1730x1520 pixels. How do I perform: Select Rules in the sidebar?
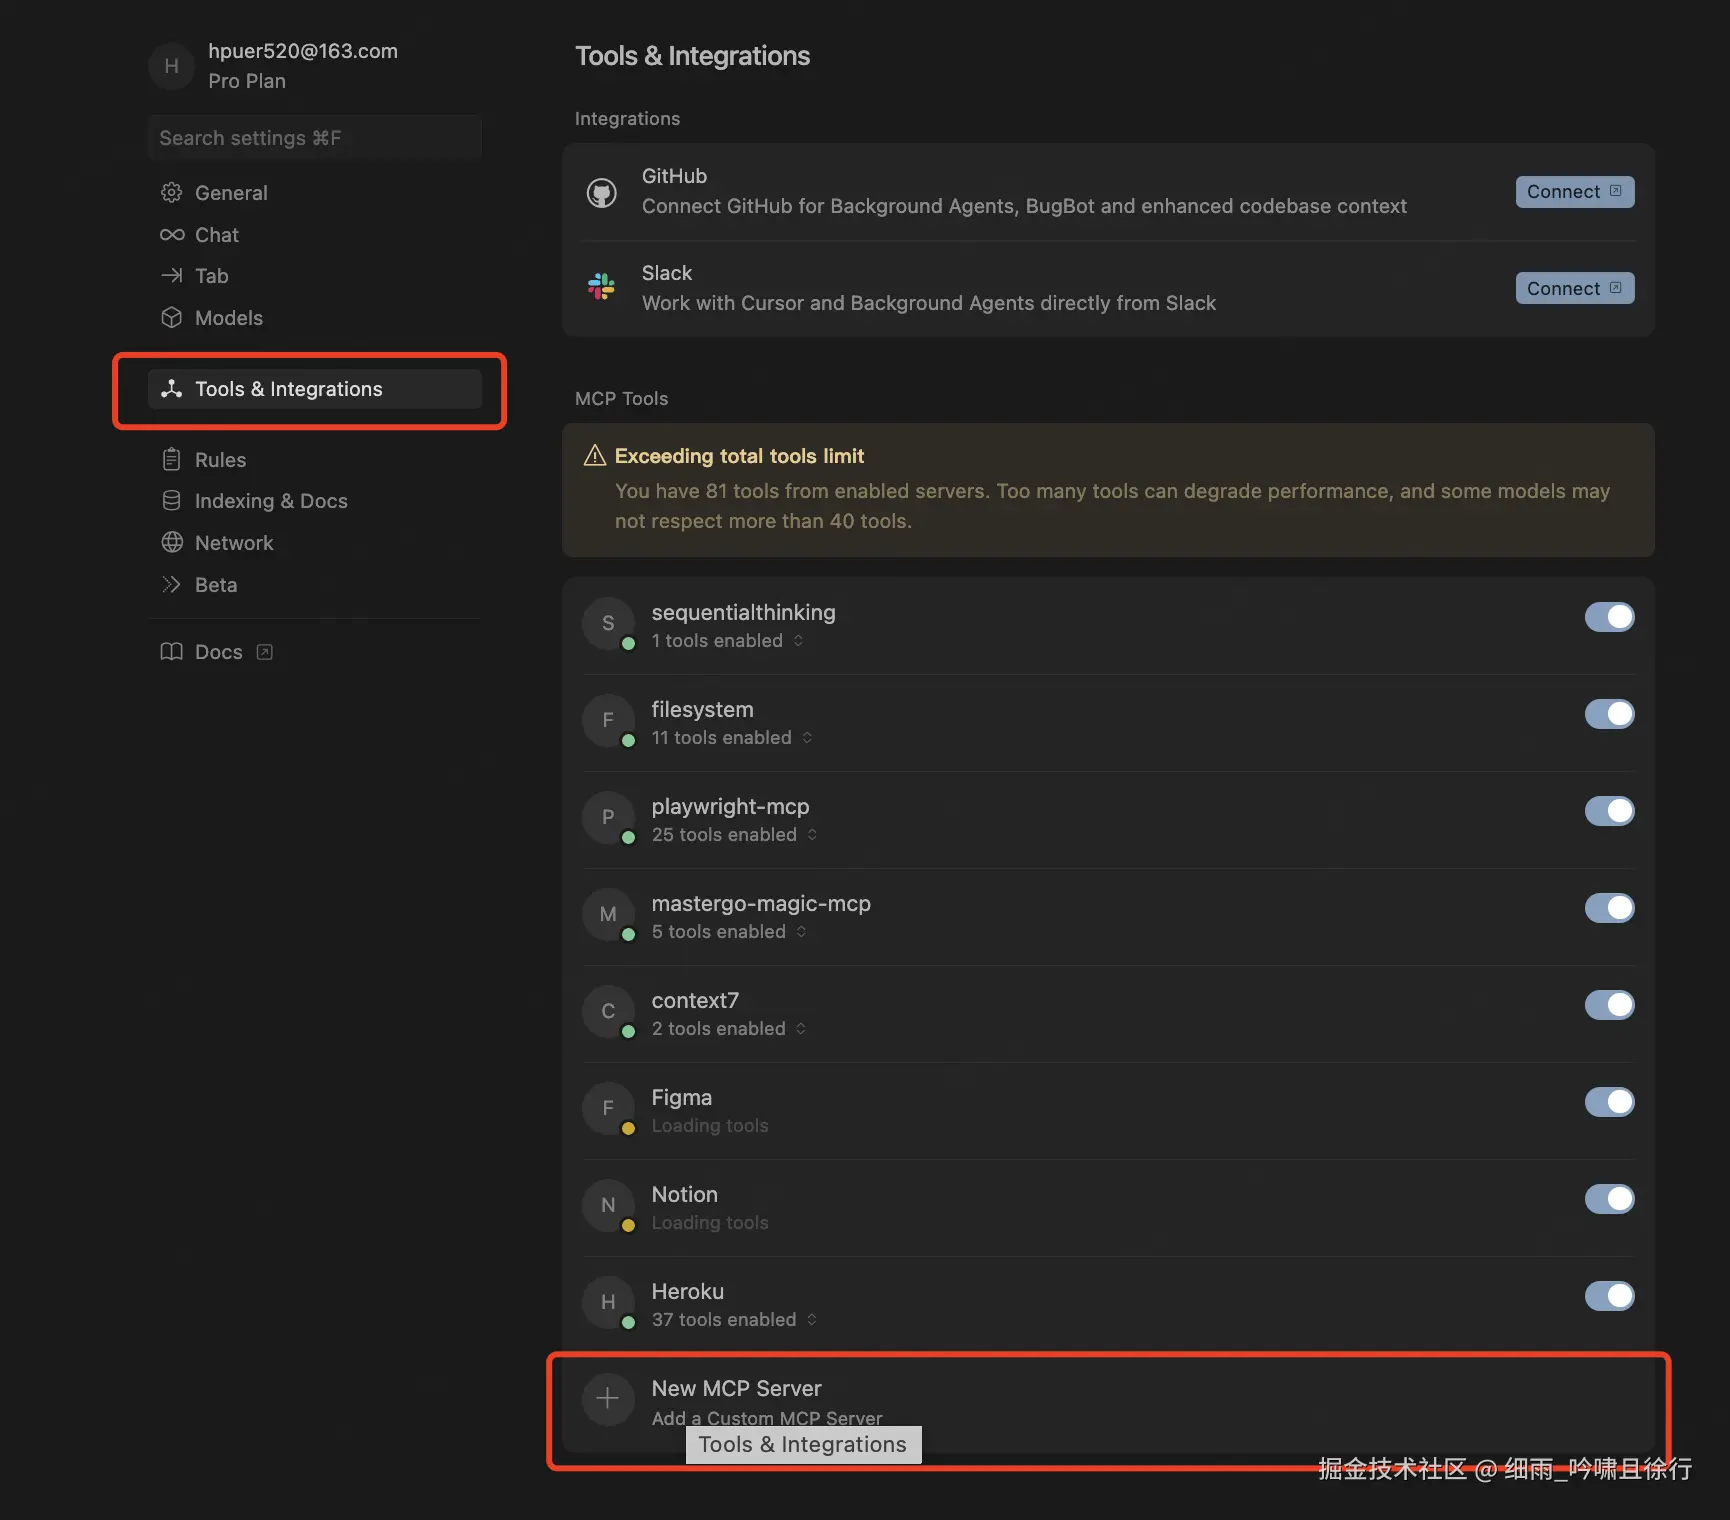tap(314, 459)
